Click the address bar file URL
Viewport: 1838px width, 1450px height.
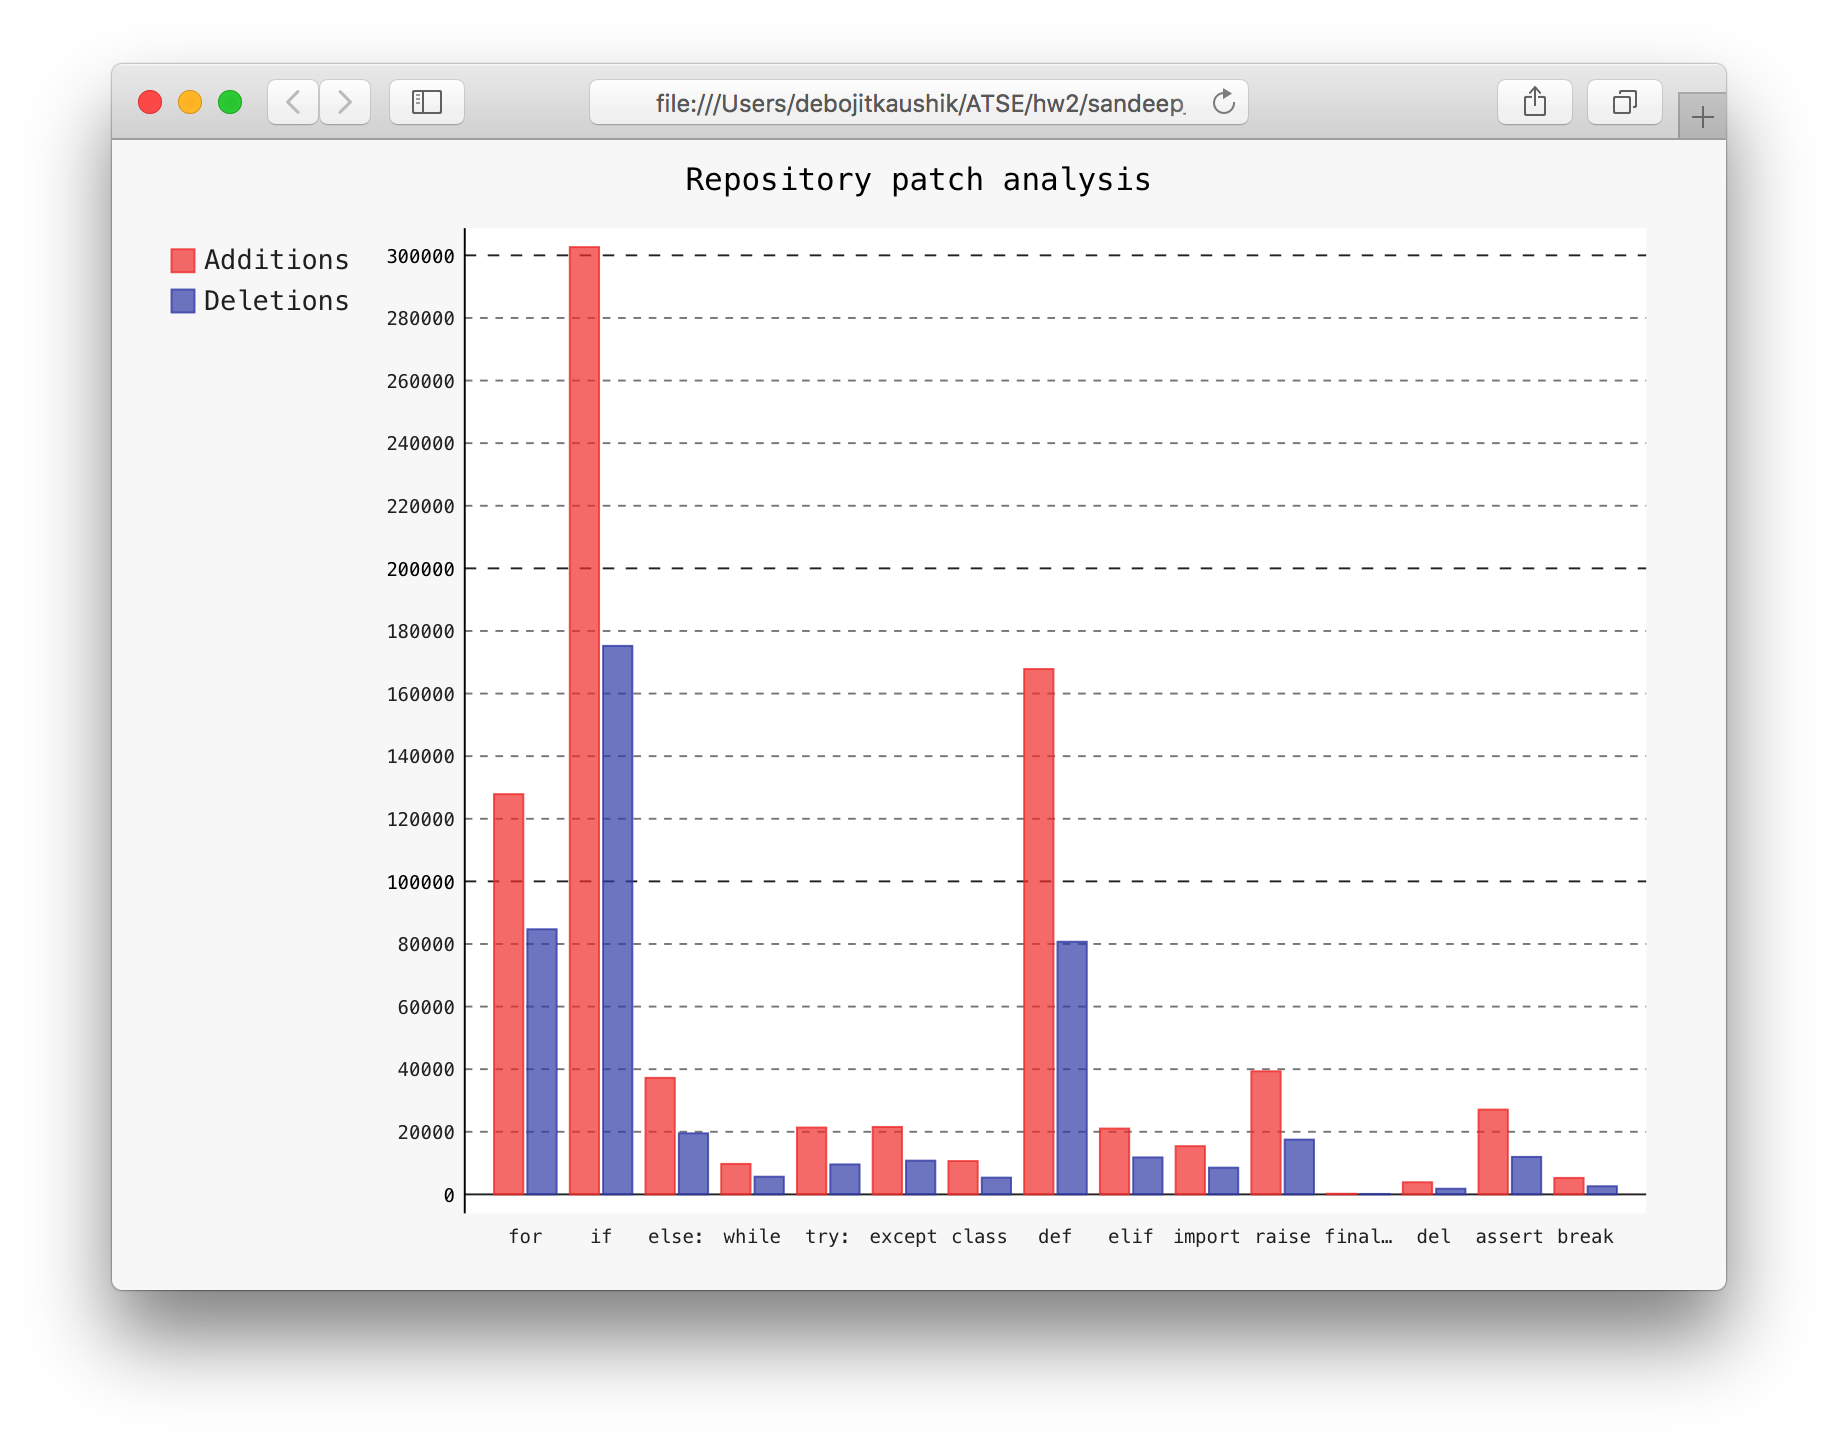(920, 103)
